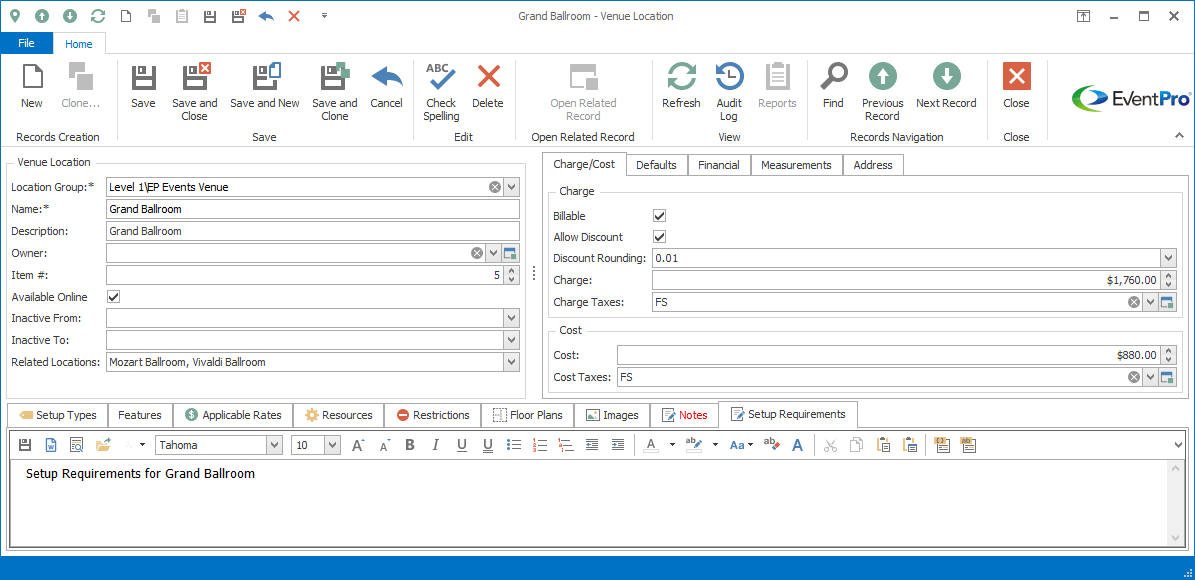Viewport: 1195px width, 580px height.
Task: Open the red Notes tab
Action: [x=684, y=415]
